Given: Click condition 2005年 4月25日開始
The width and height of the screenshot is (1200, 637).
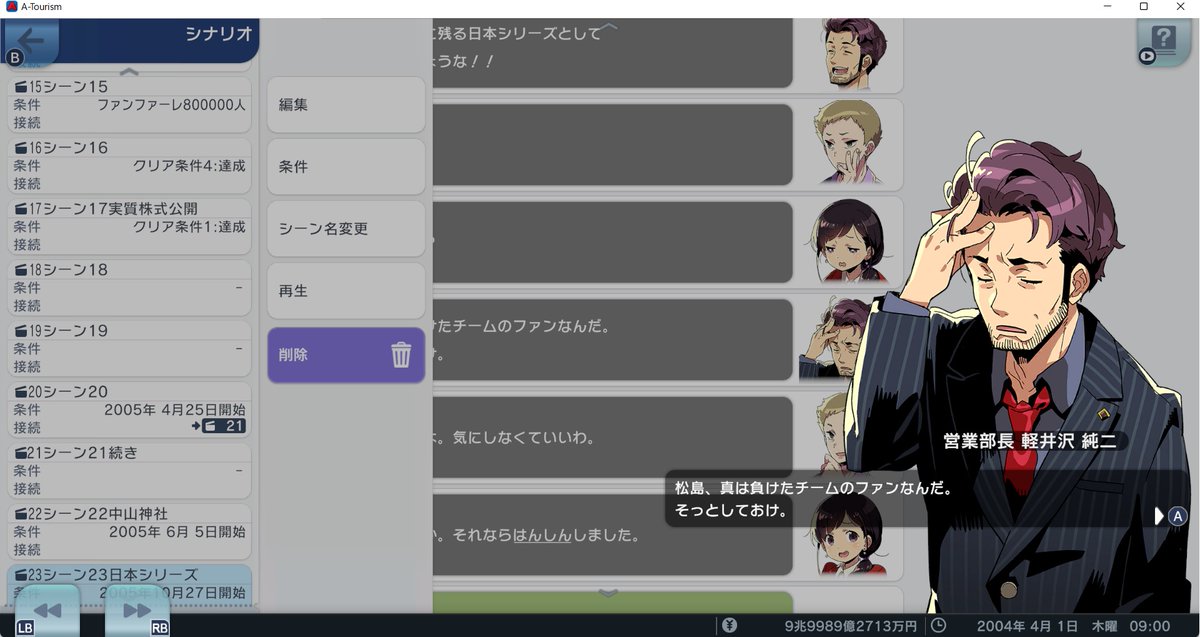Looking at the screenshot, I should tap(175, 410).
